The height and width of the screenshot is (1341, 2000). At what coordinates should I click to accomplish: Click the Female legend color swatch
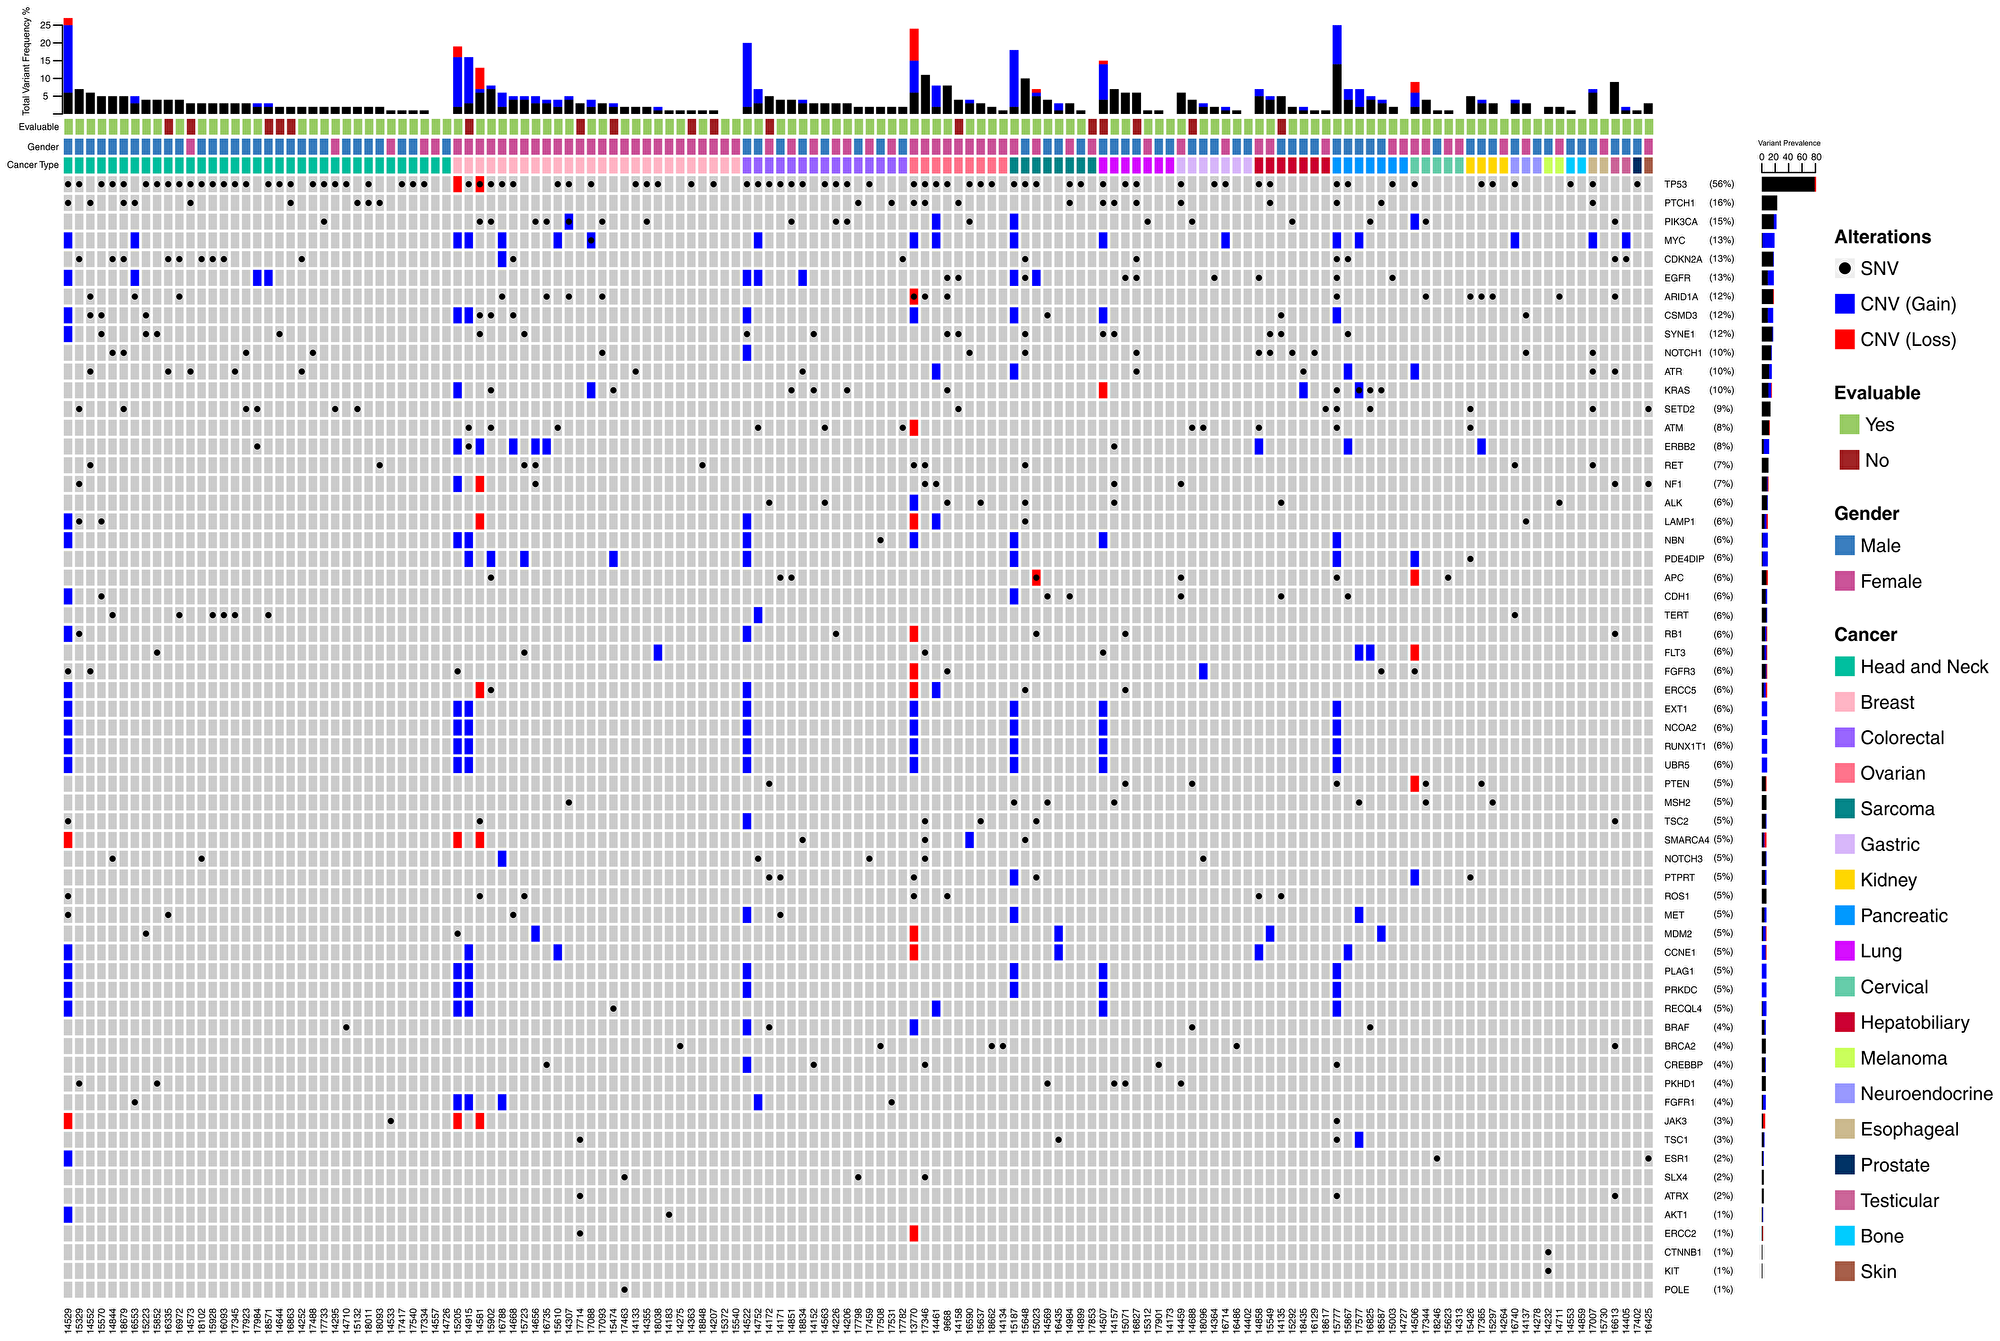tap(1848, 581)
